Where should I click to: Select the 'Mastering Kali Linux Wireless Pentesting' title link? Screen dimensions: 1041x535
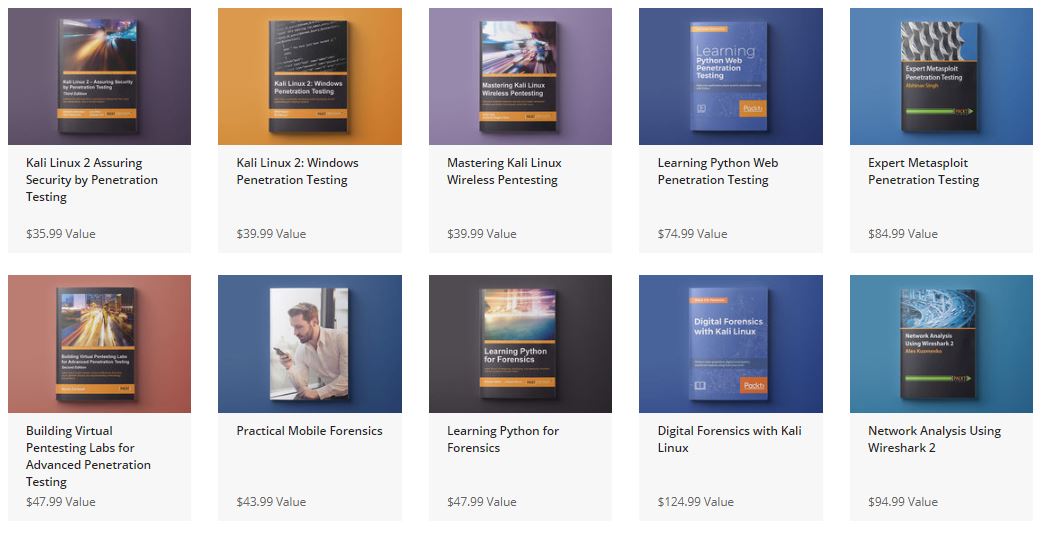(x=504, y=171)
